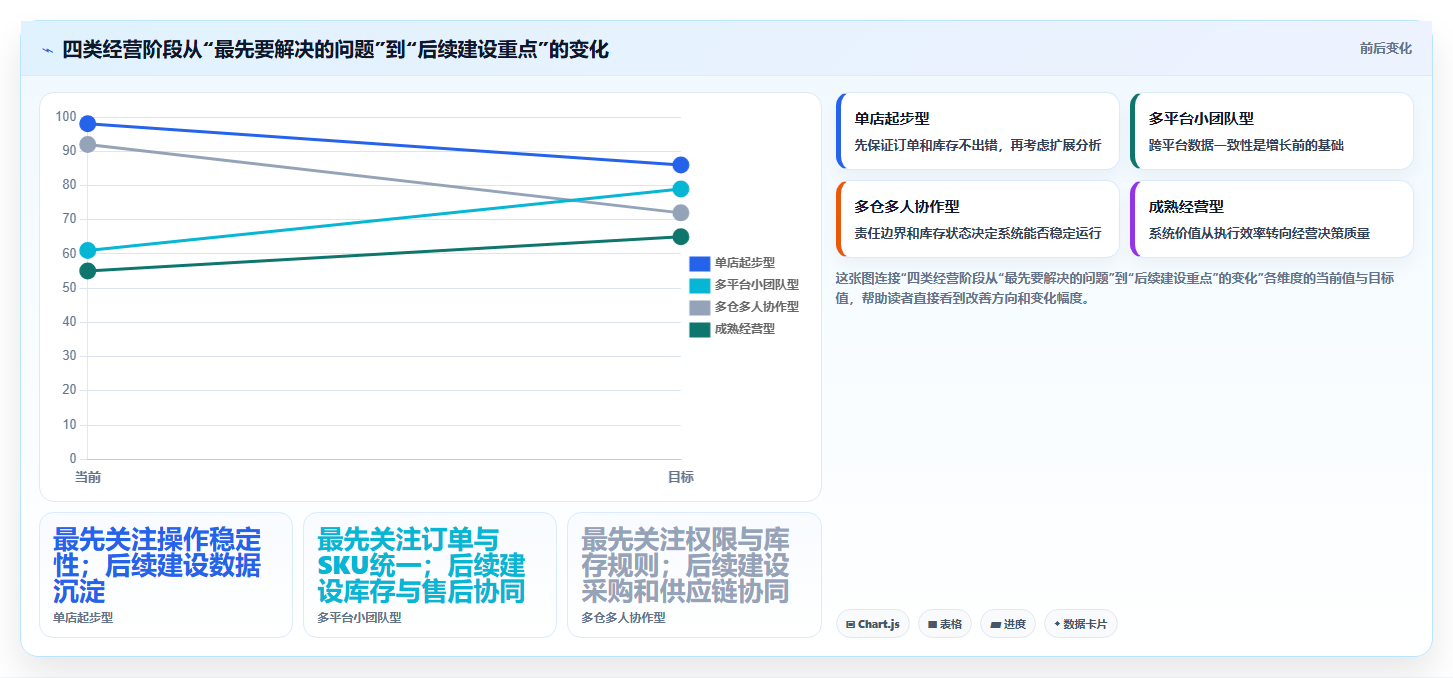Click the chart description paragraph 这张图连接
This screenshot has width=1453, height=678.
[1115, 288]
